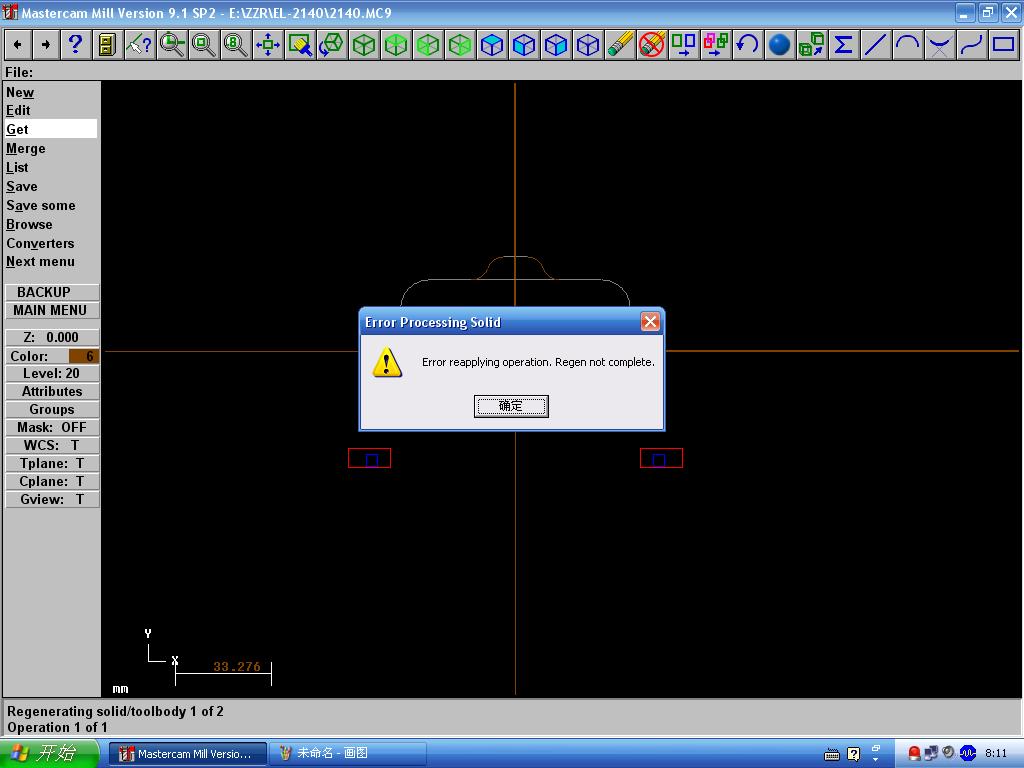
Task: Select the Converters menu item
Action: pos(40,243)
